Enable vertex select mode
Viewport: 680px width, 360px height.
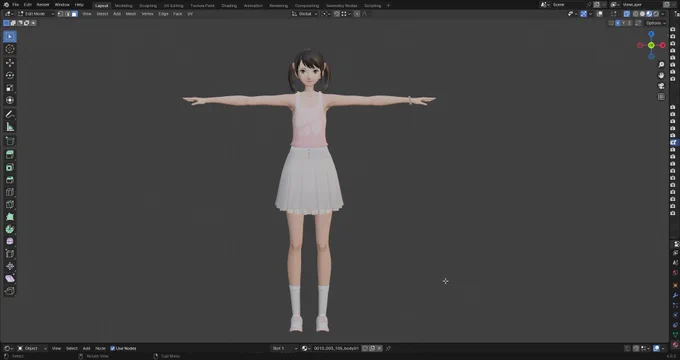point(60,14)
